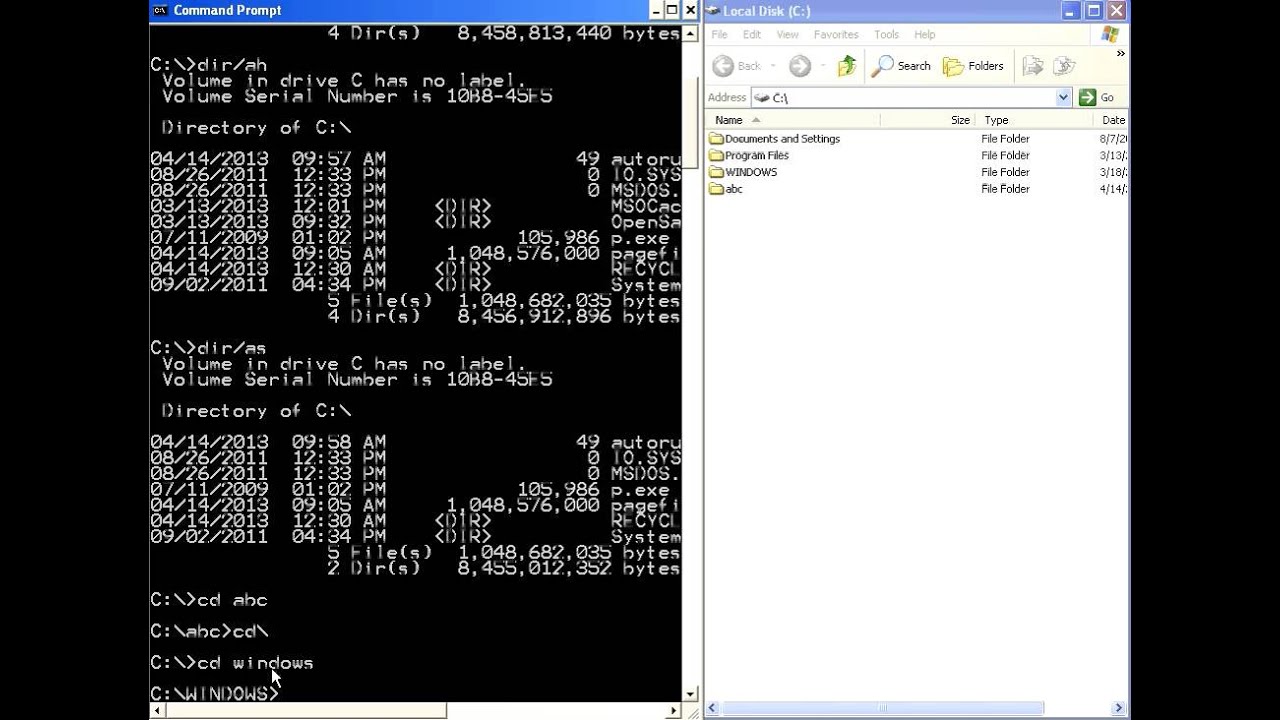Click Command Prompt vertical scrollbar down arrow
Viewport: 1280px width, 720px height.
690,694
